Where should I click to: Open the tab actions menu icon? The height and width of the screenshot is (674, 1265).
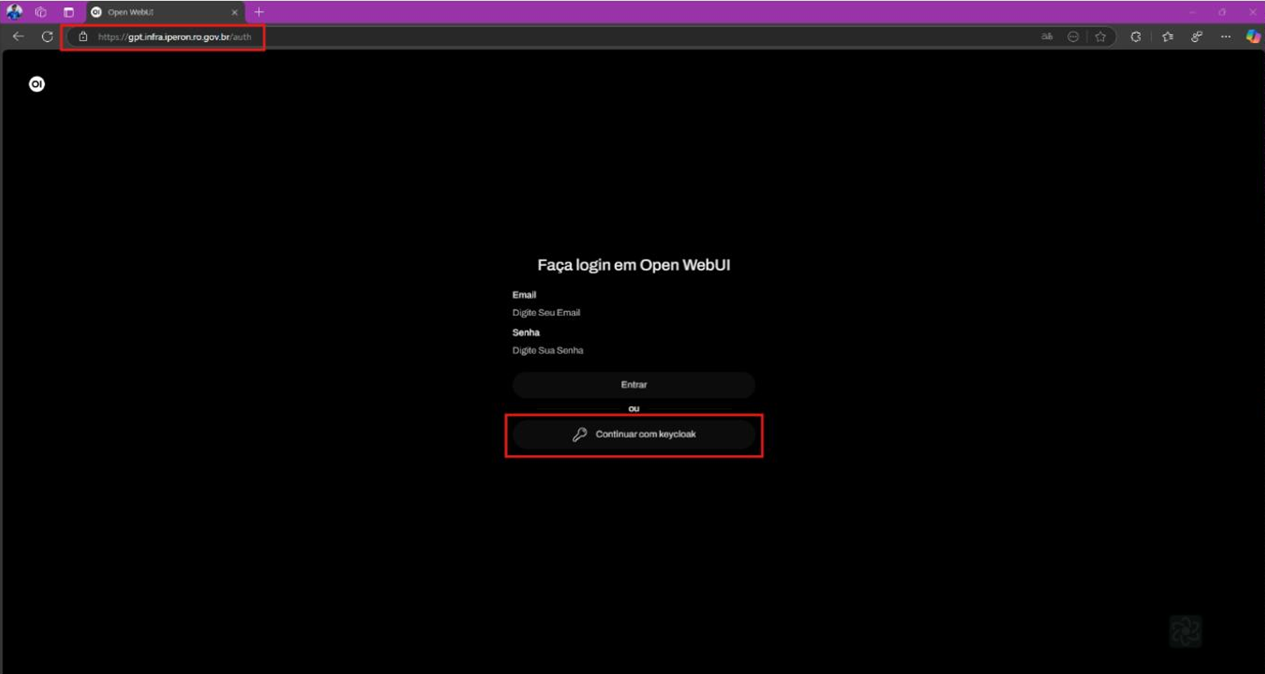tap(68, 12)
